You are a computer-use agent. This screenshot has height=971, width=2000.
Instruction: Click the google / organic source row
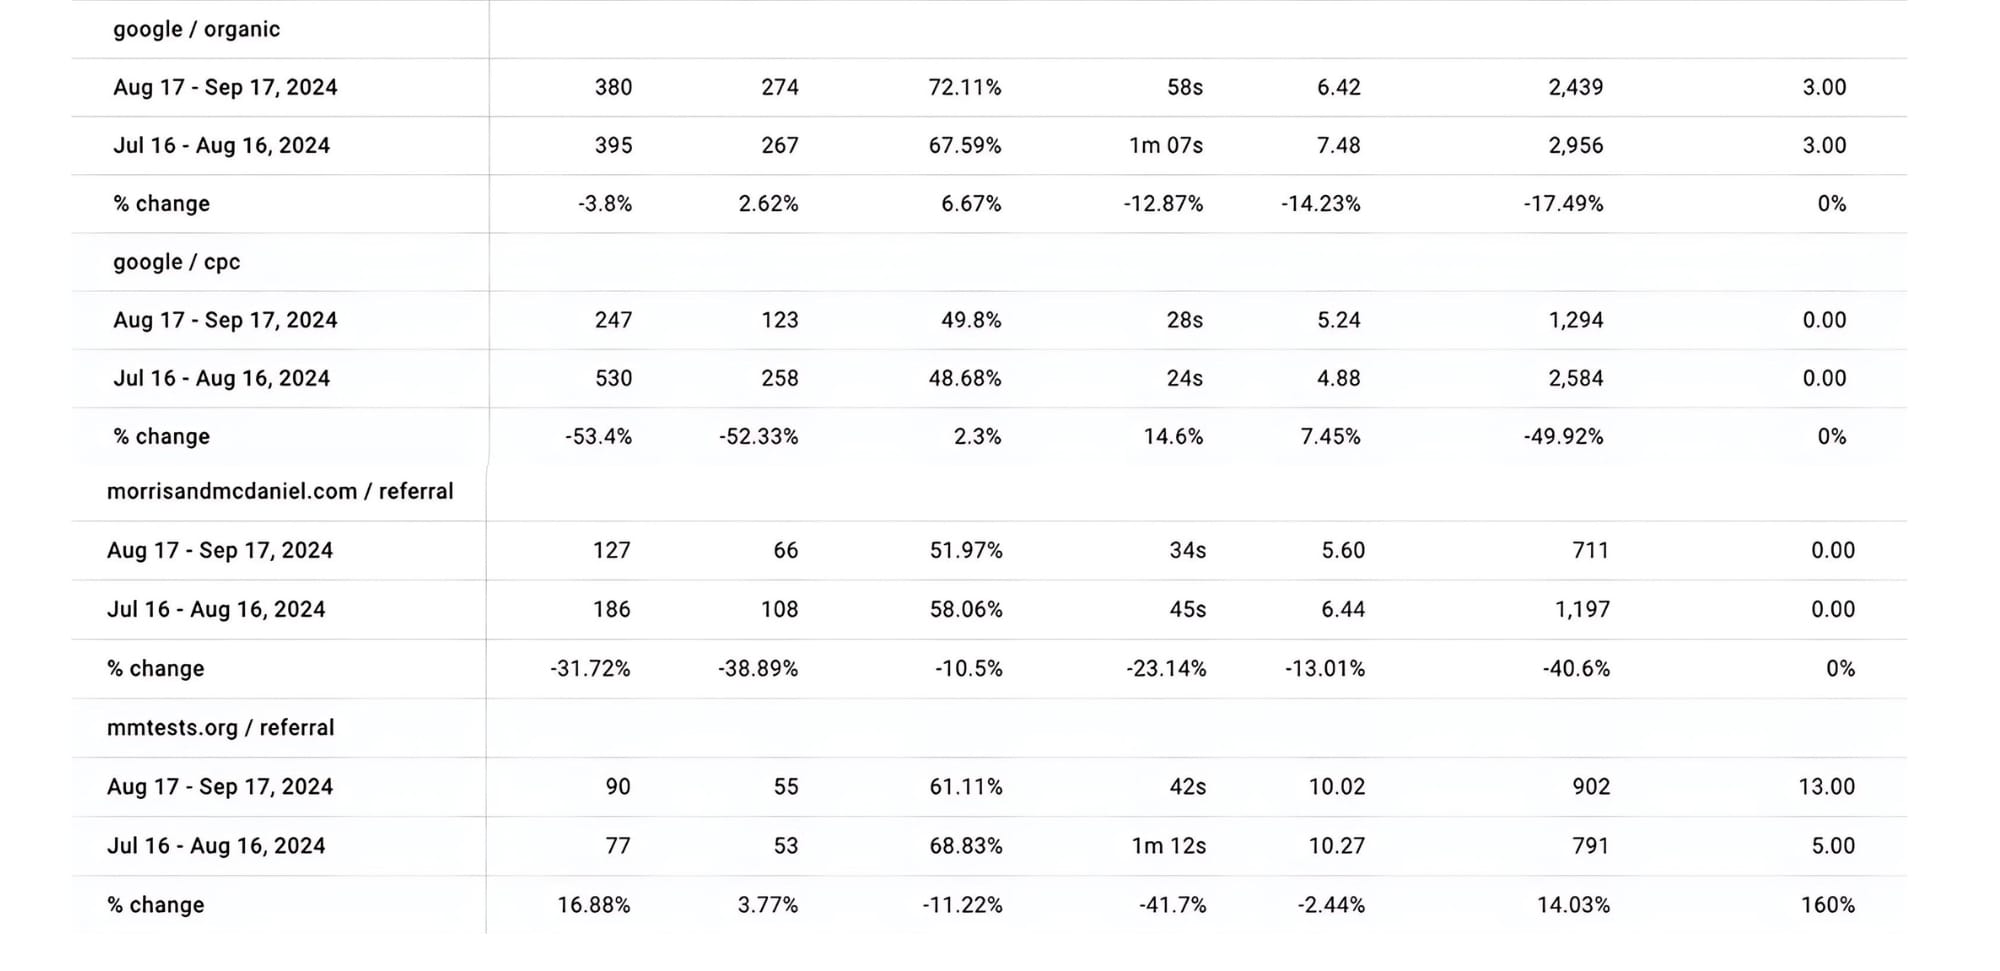(x=196, y=29)
